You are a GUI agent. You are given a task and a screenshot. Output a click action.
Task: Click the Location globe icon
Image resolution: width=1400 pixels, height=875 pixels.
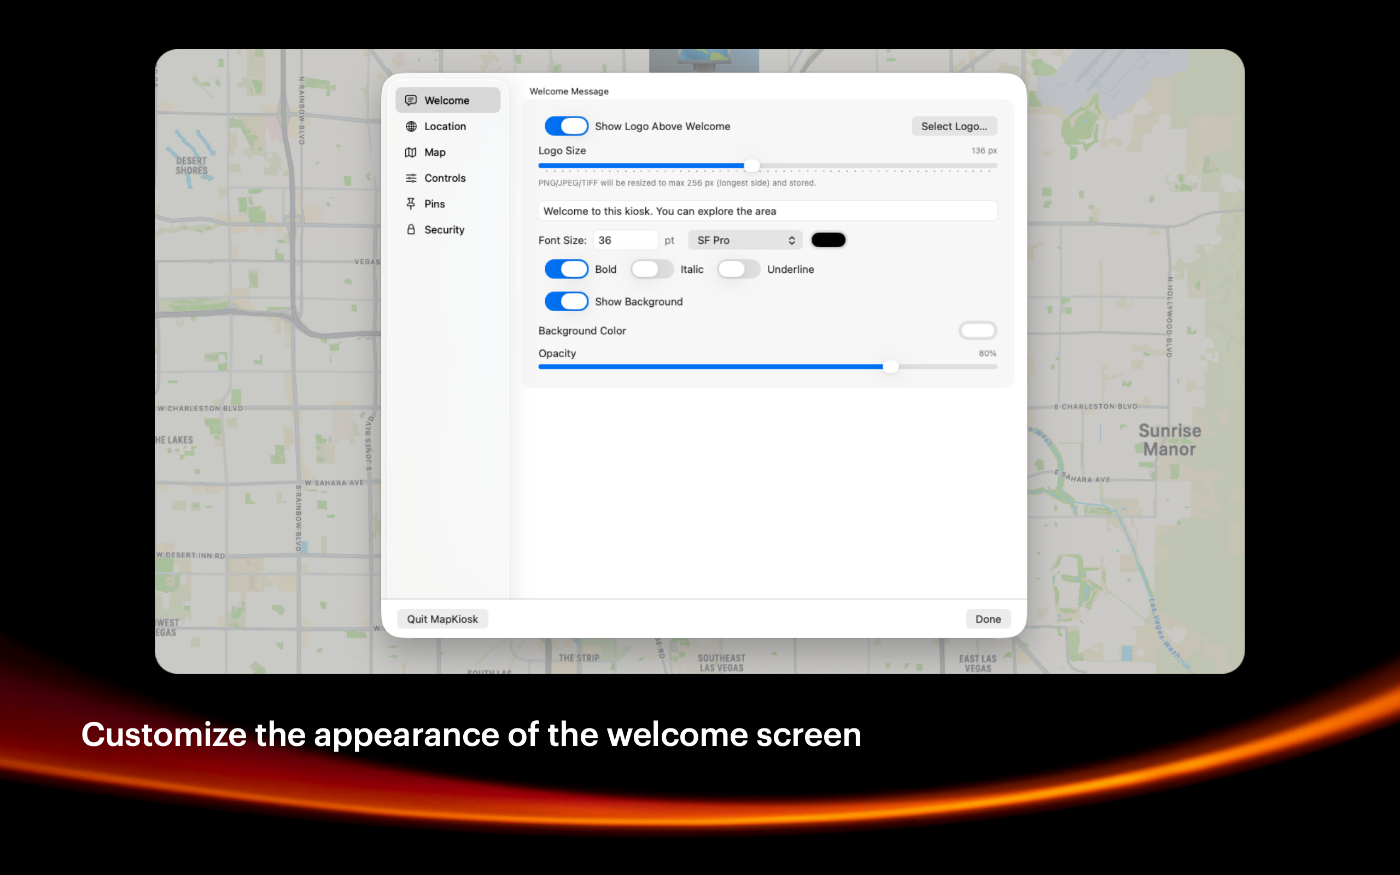411,127
